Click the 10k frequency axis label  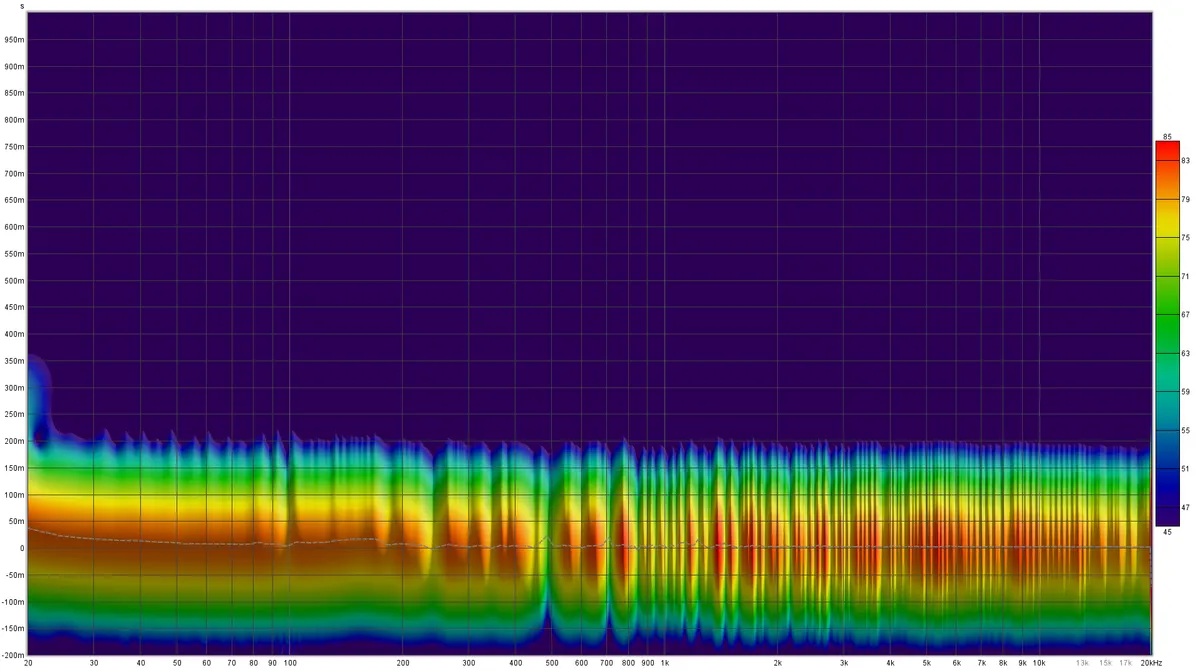click(1039, 663)
